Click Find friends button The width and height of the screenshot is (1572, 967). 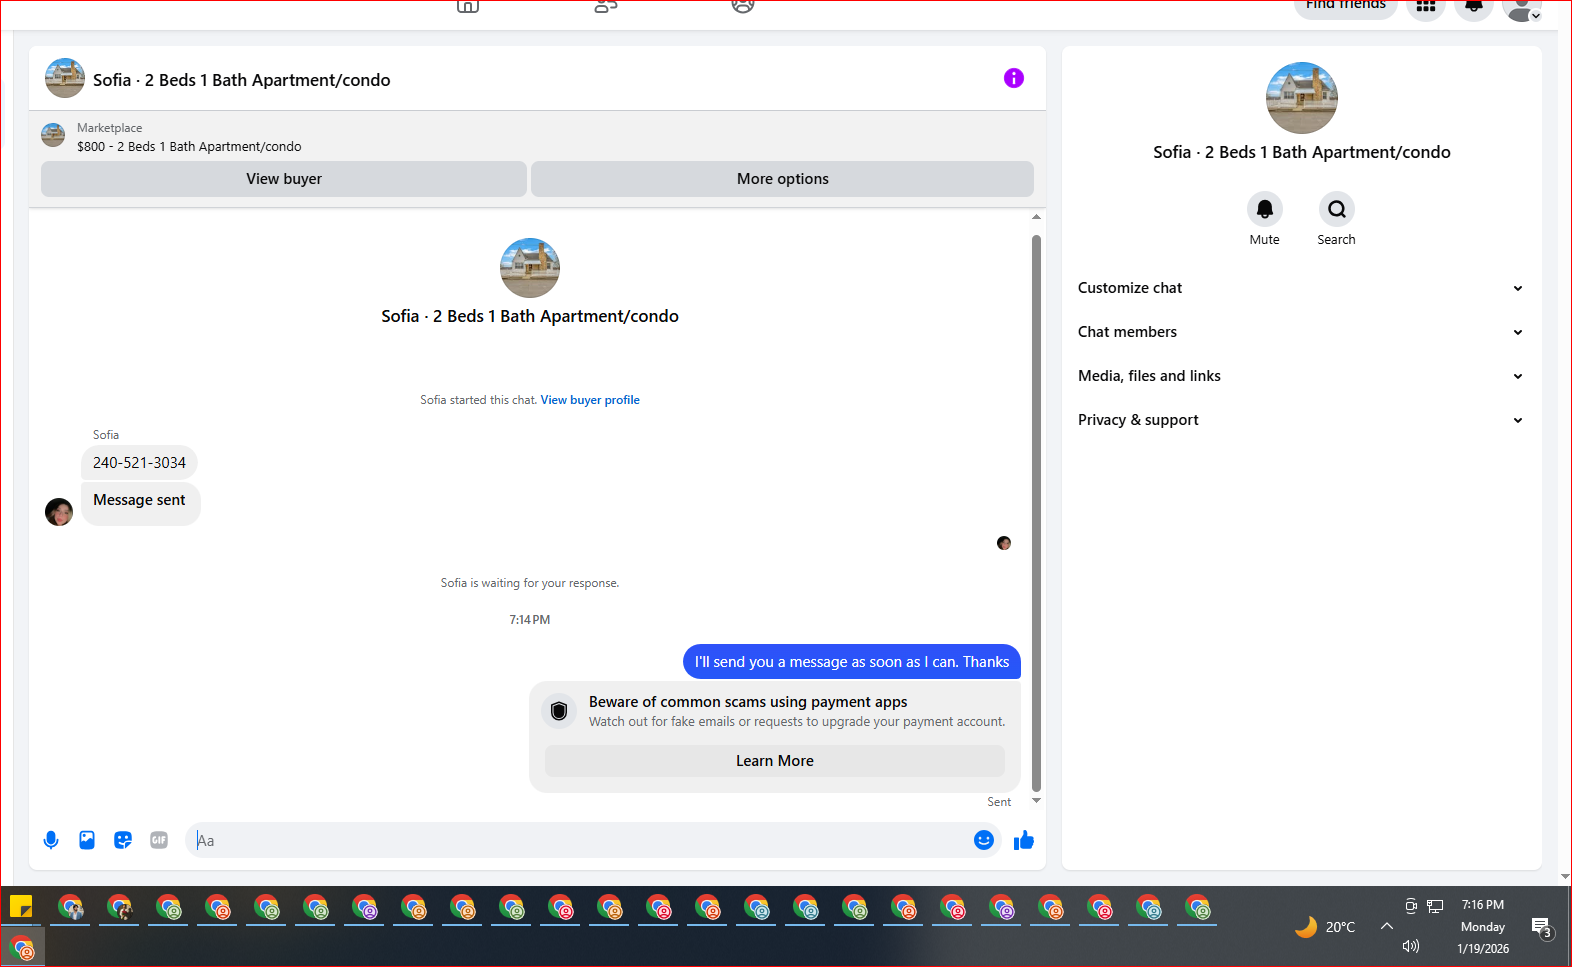click(1346, 6)
